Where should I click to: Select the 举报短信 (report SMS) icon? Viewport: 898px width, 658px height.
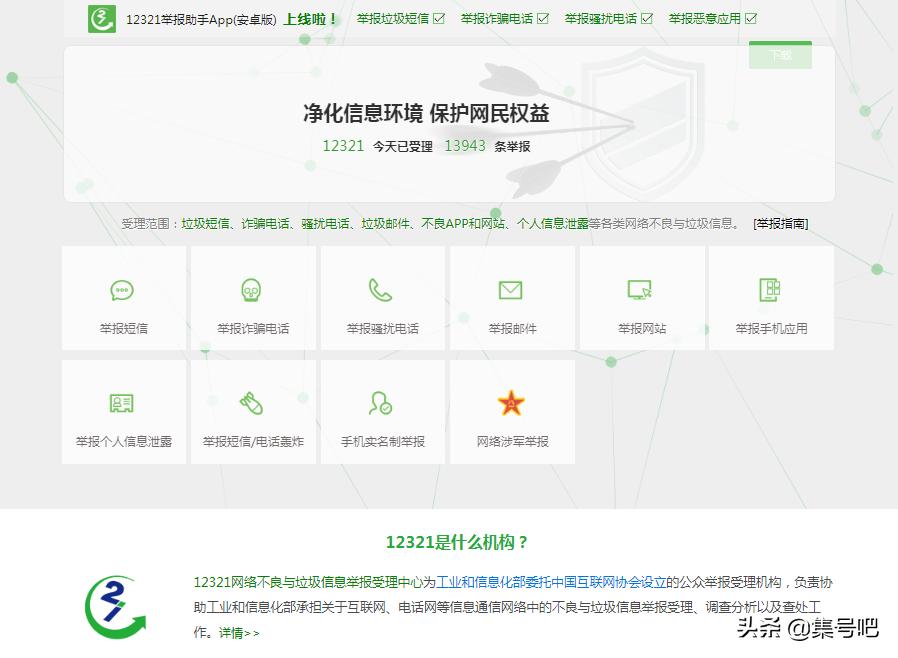(123, 291)
